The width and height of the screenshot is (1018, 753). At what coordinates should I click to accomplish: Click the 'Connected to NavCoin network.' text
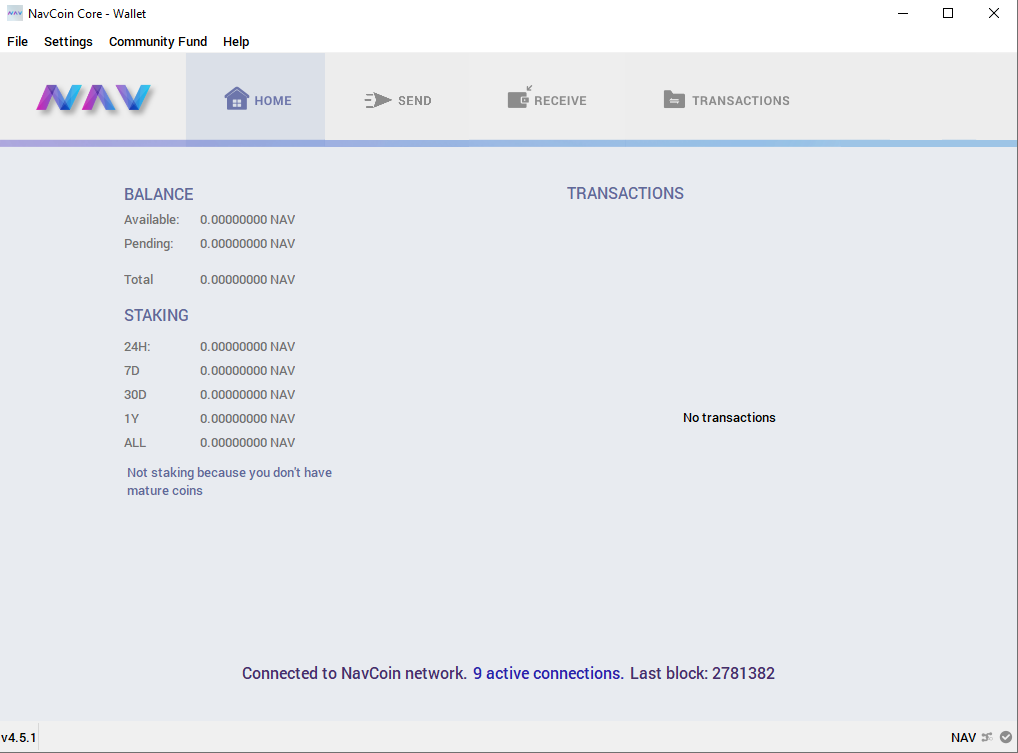click(354, 673)
